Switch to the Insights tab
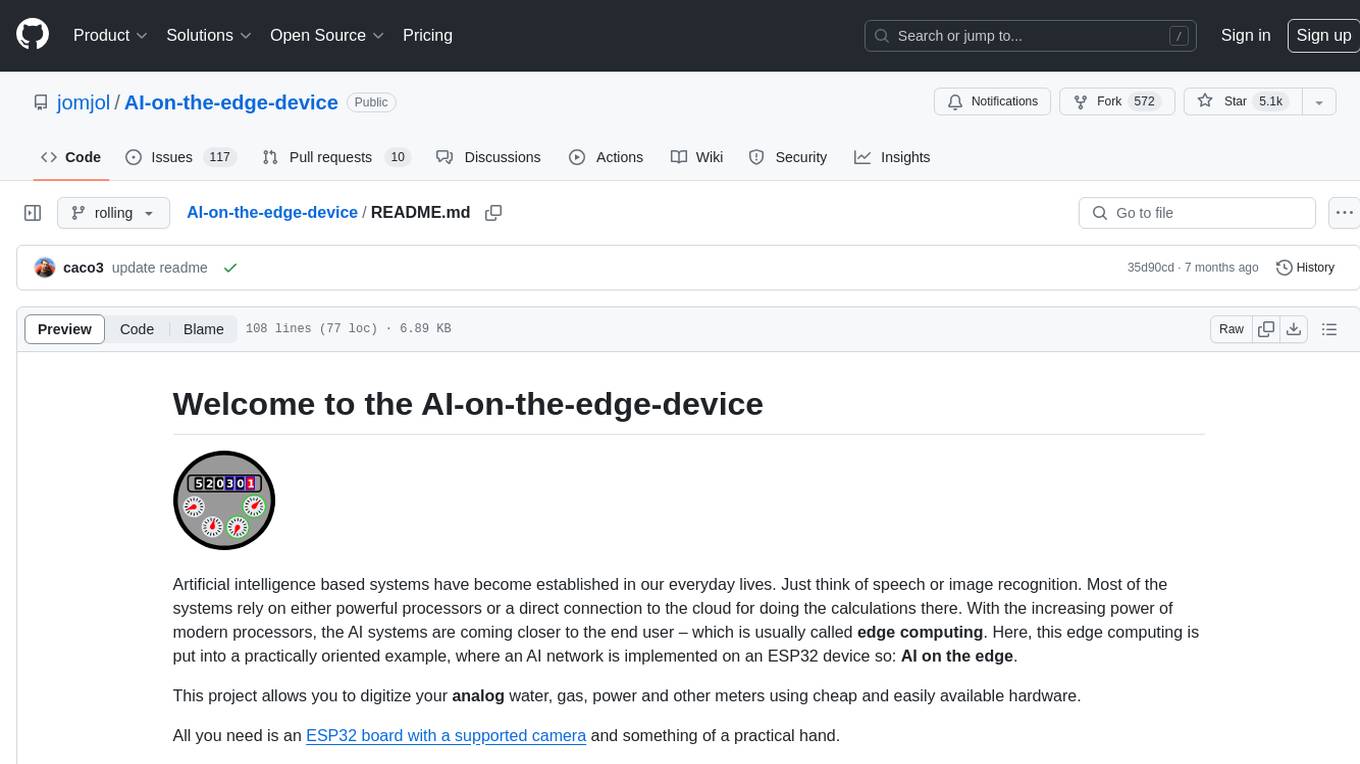Image resolution: width=1360 pixels, height=764 pixels. pyautogui.click(x=892, y=157)
